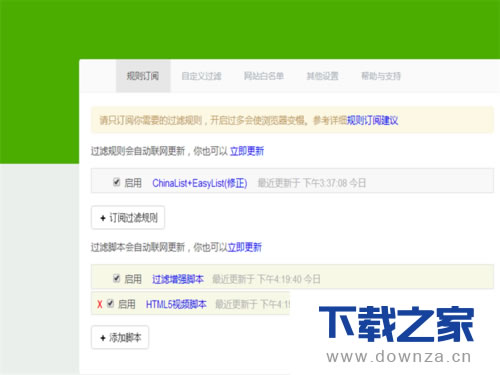This screenshot has width=500, height=375.
Task: Select the text 最近更新于 下午3:37:08 今日
Action: 312,183
